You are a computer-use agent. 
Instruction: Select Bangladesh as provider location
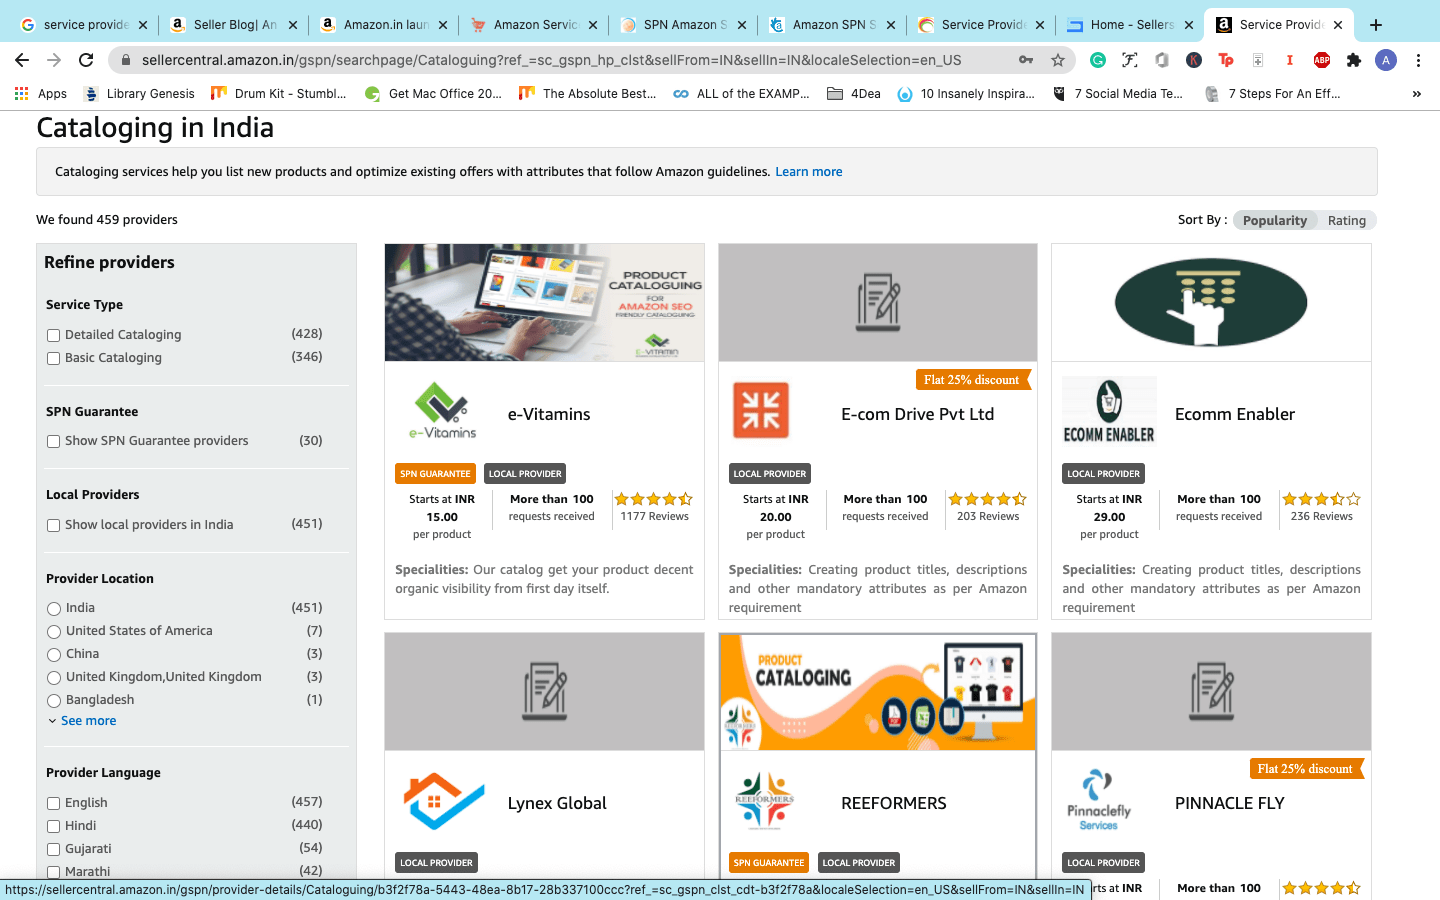[x=54, y=700]
